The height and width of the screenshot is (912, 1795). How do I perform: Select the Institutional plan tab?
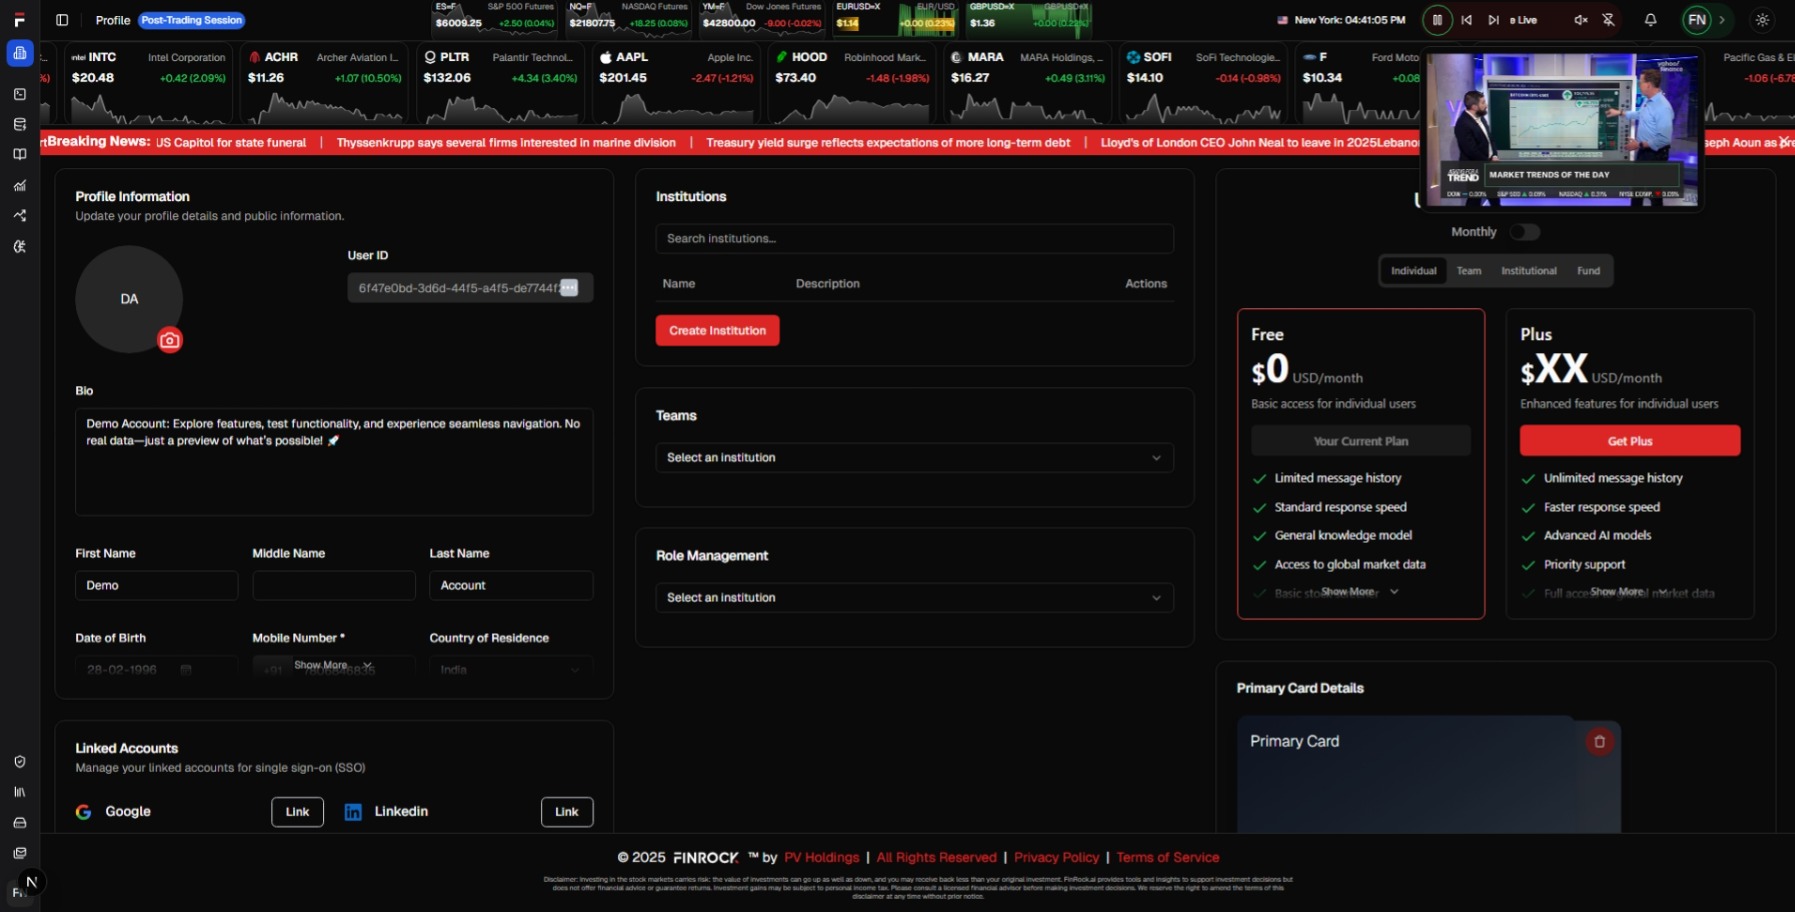coord(1528,271)
